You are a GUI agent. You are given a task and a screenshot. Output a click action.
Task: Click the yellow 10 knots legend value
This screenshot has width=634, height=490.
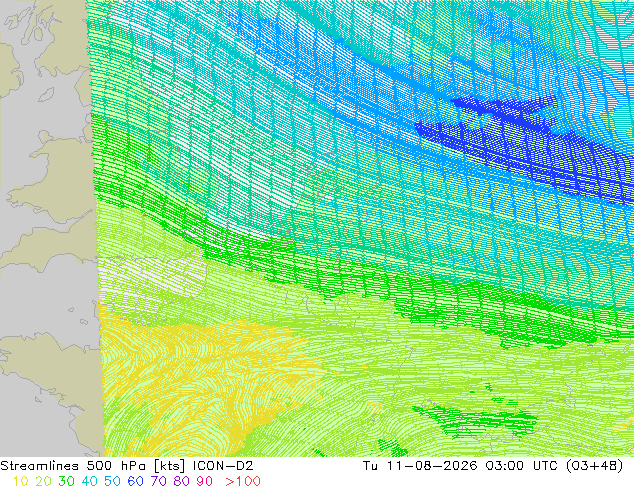(x=20, y=481)
